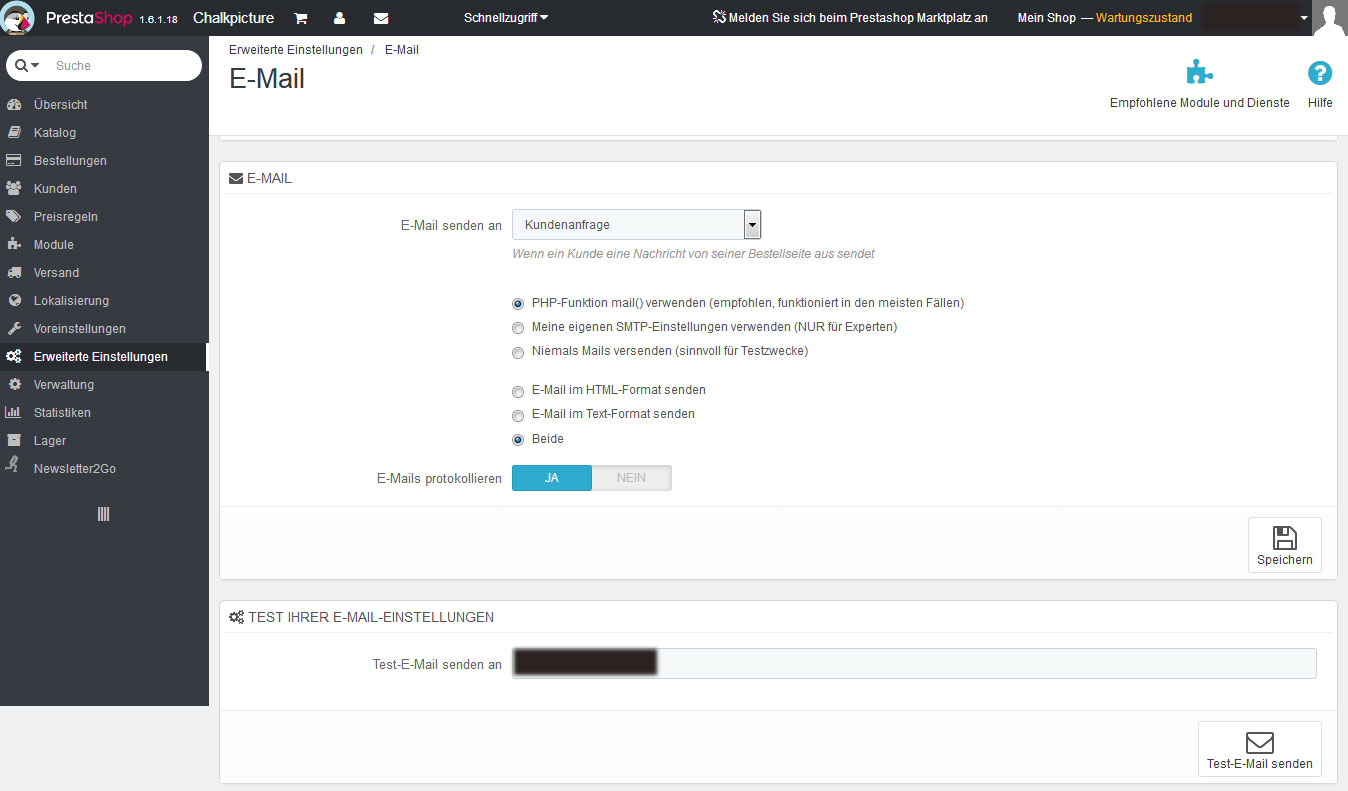Click the Preisregeln tag icon

point(14,216)
